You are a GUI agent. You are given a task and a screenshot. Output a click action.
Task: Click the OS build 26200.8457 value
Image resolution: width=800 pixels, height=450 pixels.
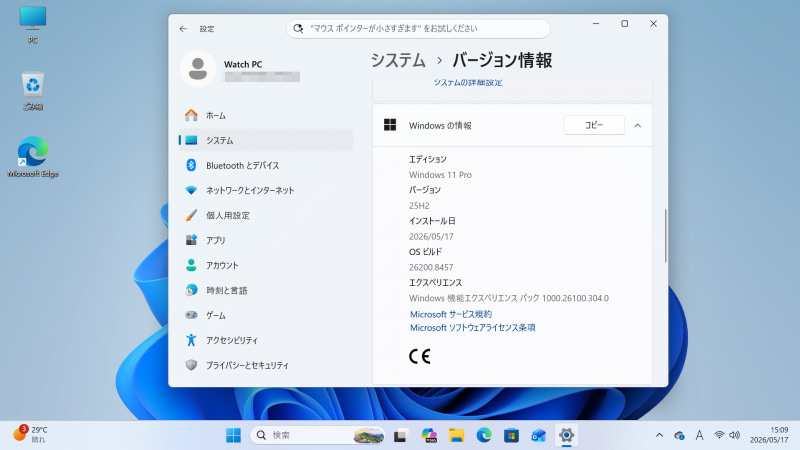[431, 267]
